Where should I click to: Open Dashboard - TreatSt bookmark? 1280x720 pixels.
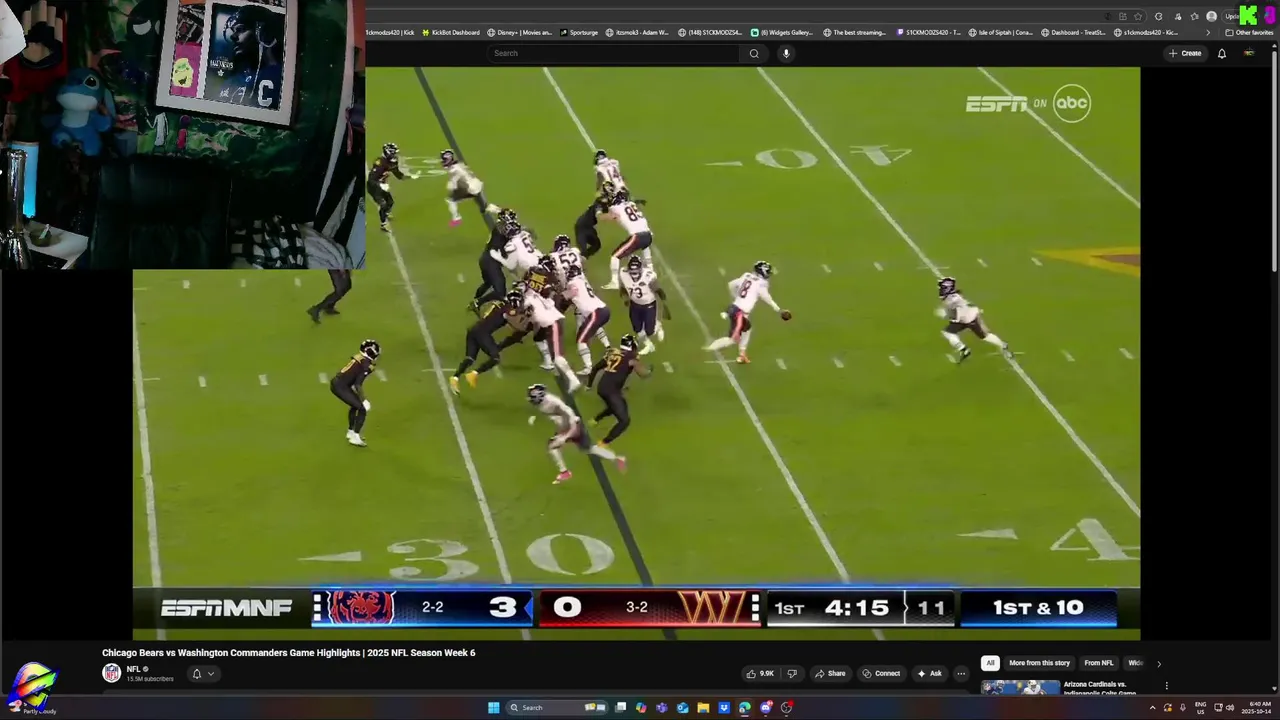coord(1074,32)
